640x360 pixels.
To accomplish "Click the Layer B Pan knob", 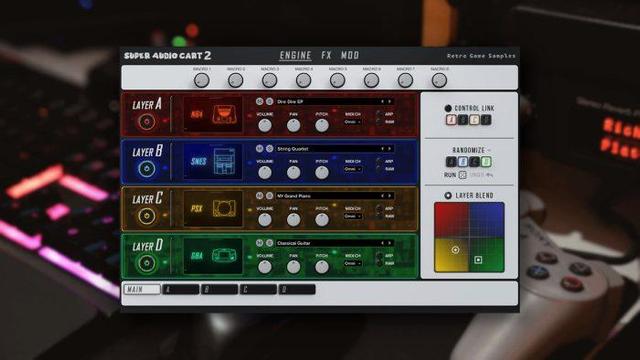I will pos(293,173).
